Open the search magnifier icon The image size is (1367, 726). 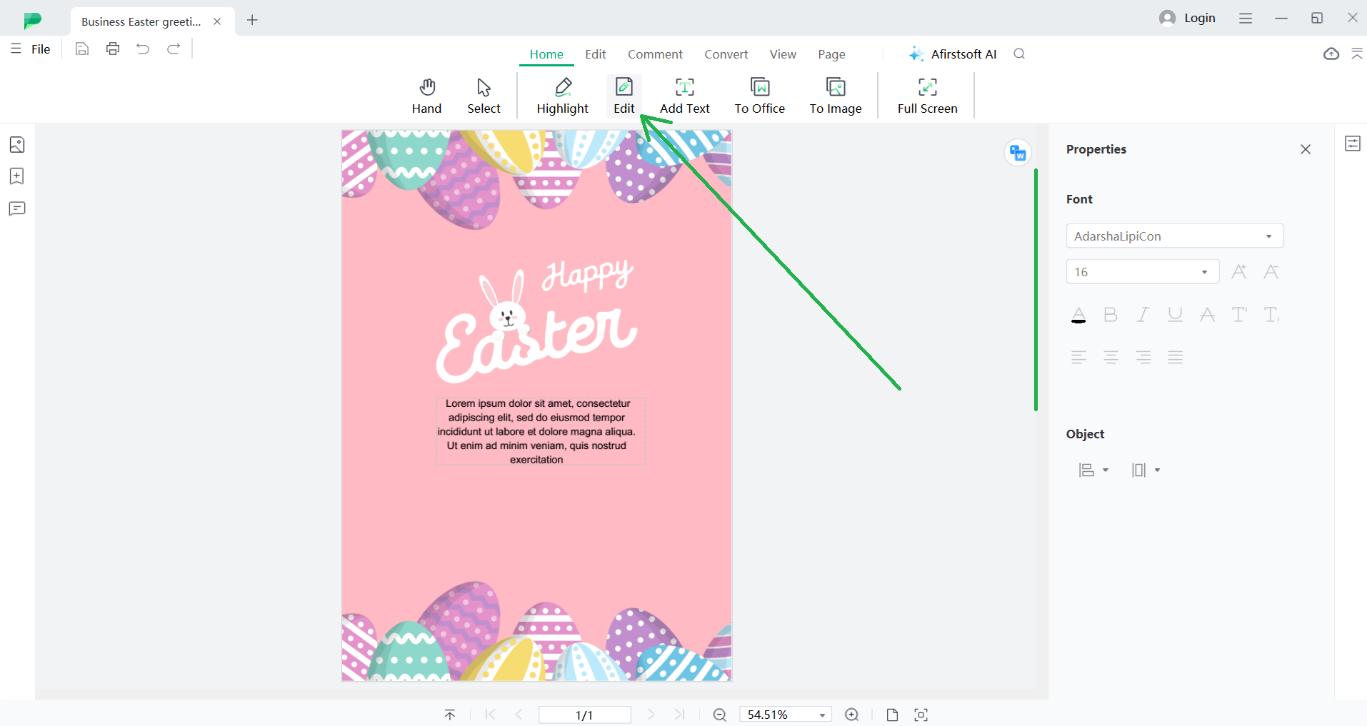point(1019,54)
